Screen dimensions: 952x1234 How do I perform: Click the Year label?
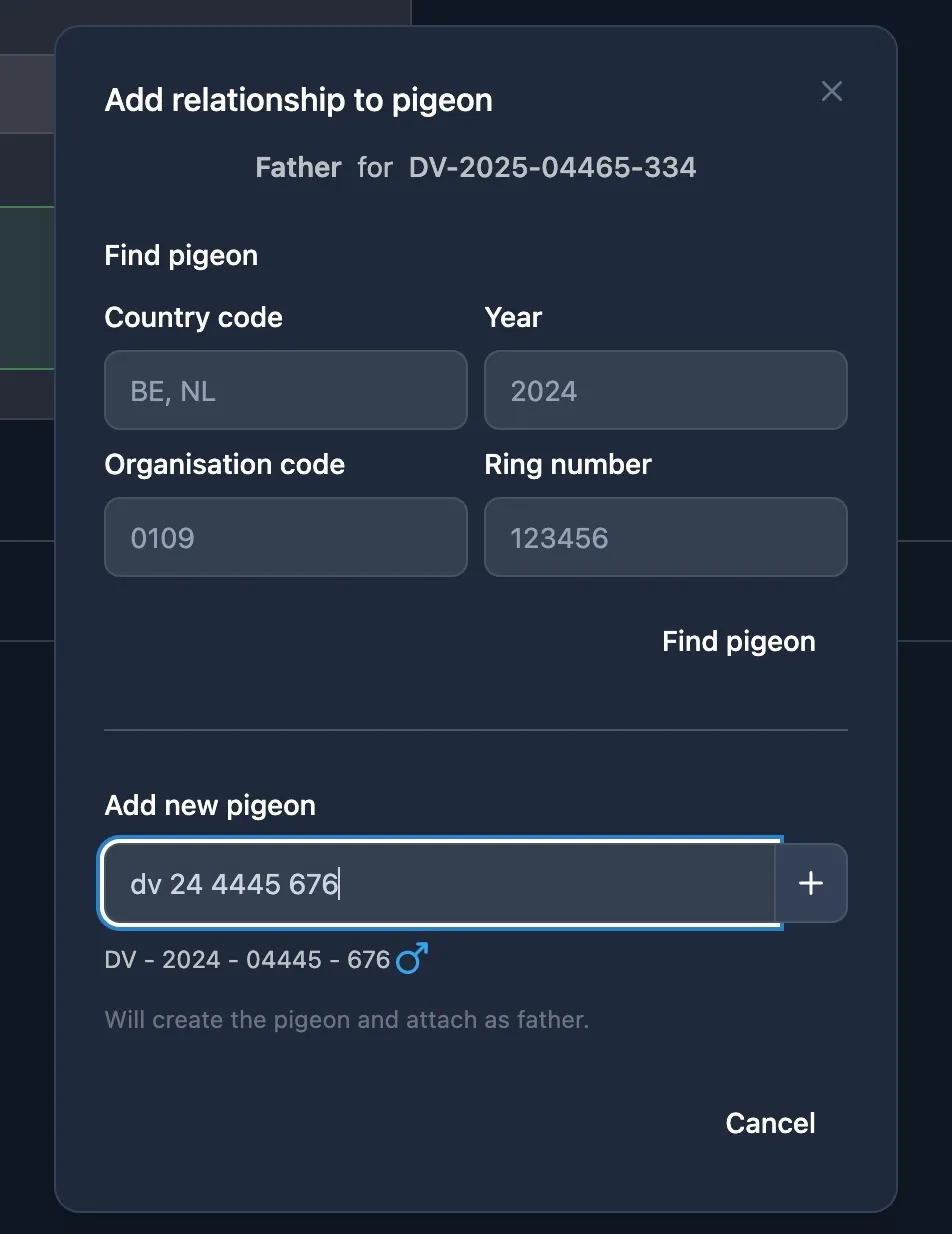[513, 318]
